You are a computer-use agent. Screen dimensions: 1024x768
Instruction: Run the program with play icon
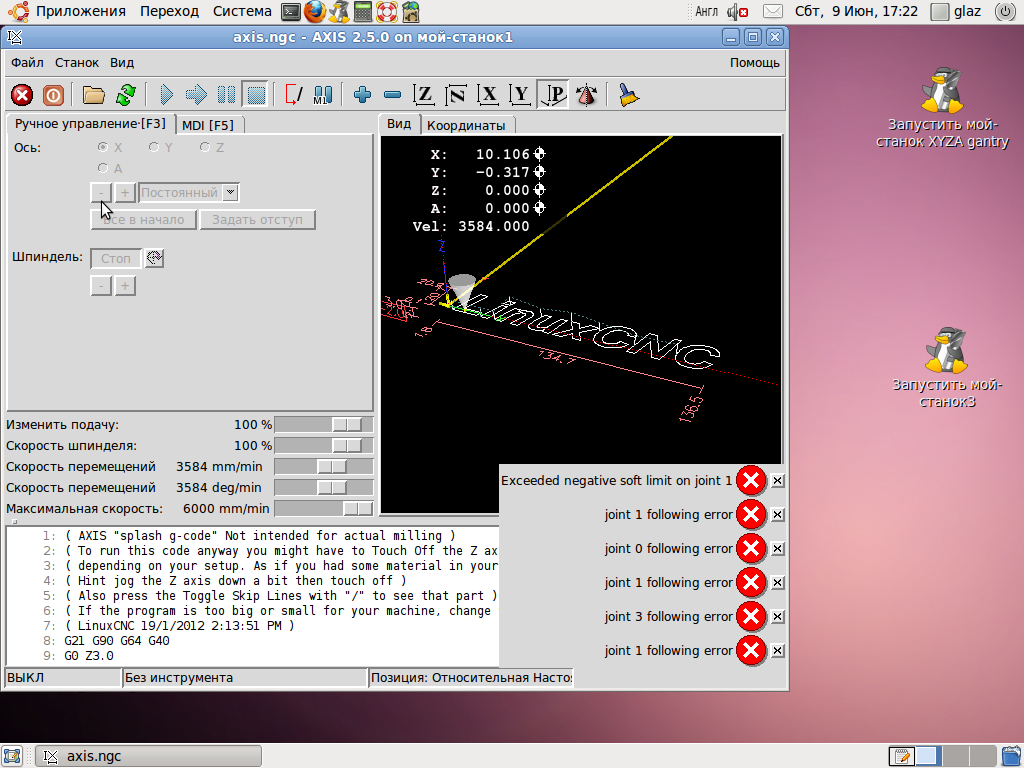click(167, 95)
